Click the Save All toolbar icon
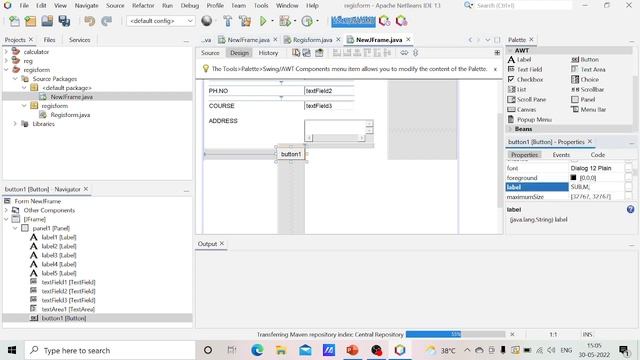The image size is (640, 360). click(x=64, y=21)
